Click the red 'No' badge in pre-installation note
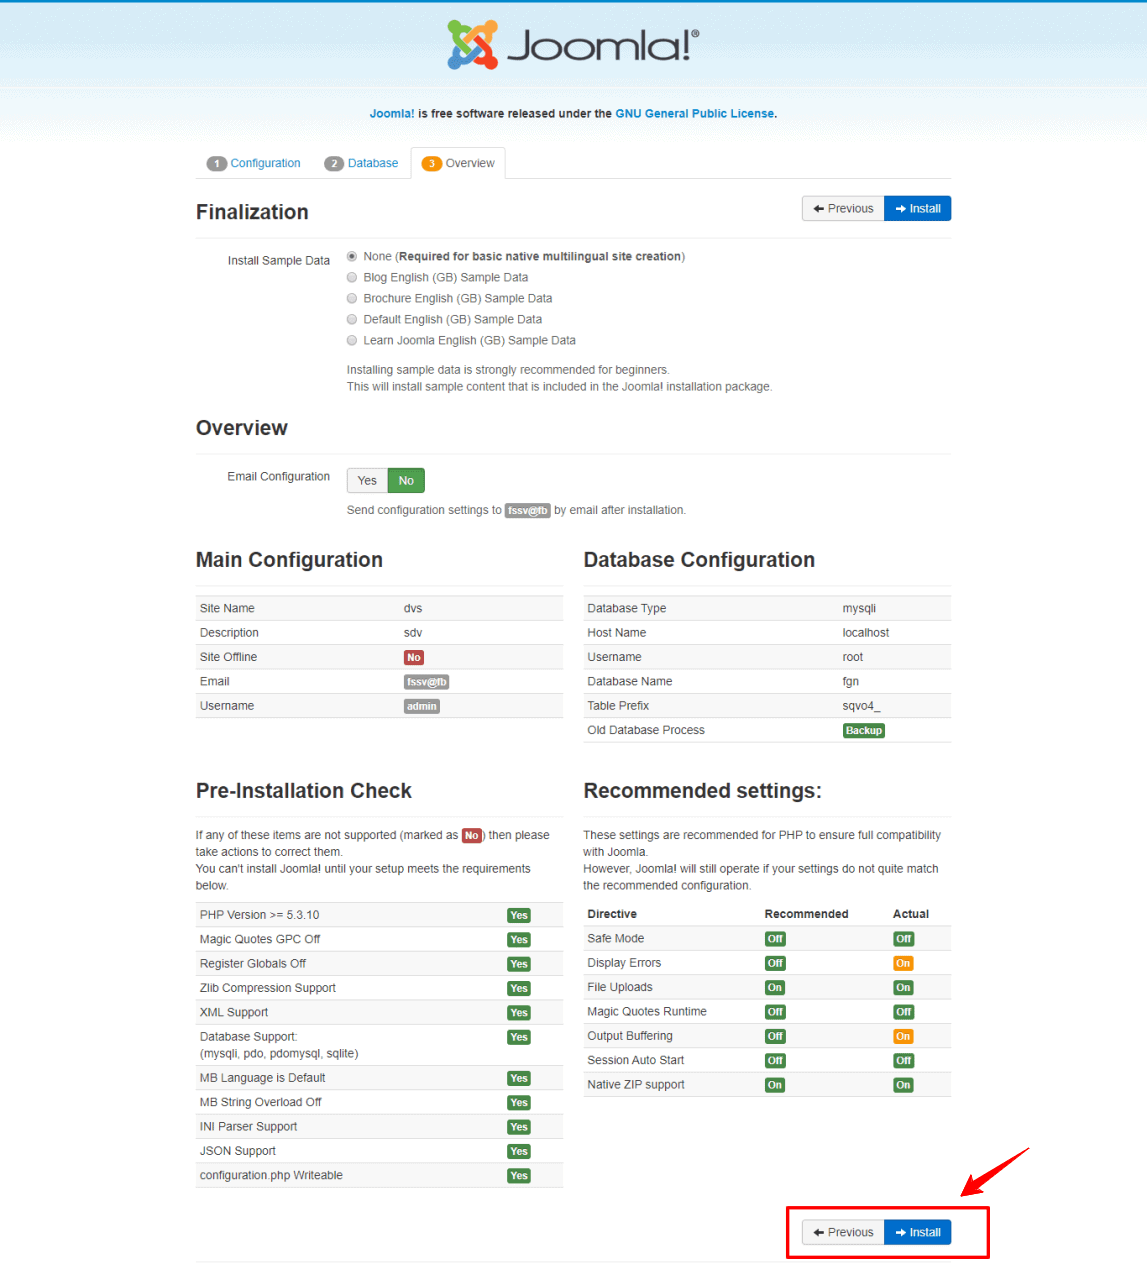Image resolution: width=1147 pixels, height=1280 pixels. pos(471,836)
